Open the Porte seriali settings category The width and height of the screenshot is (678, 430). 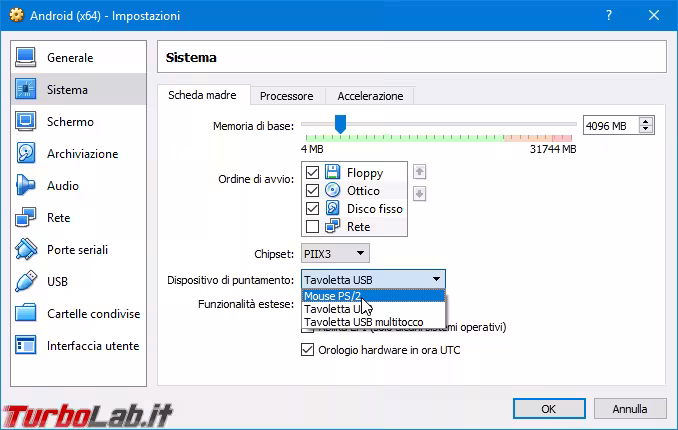point(78,250)
